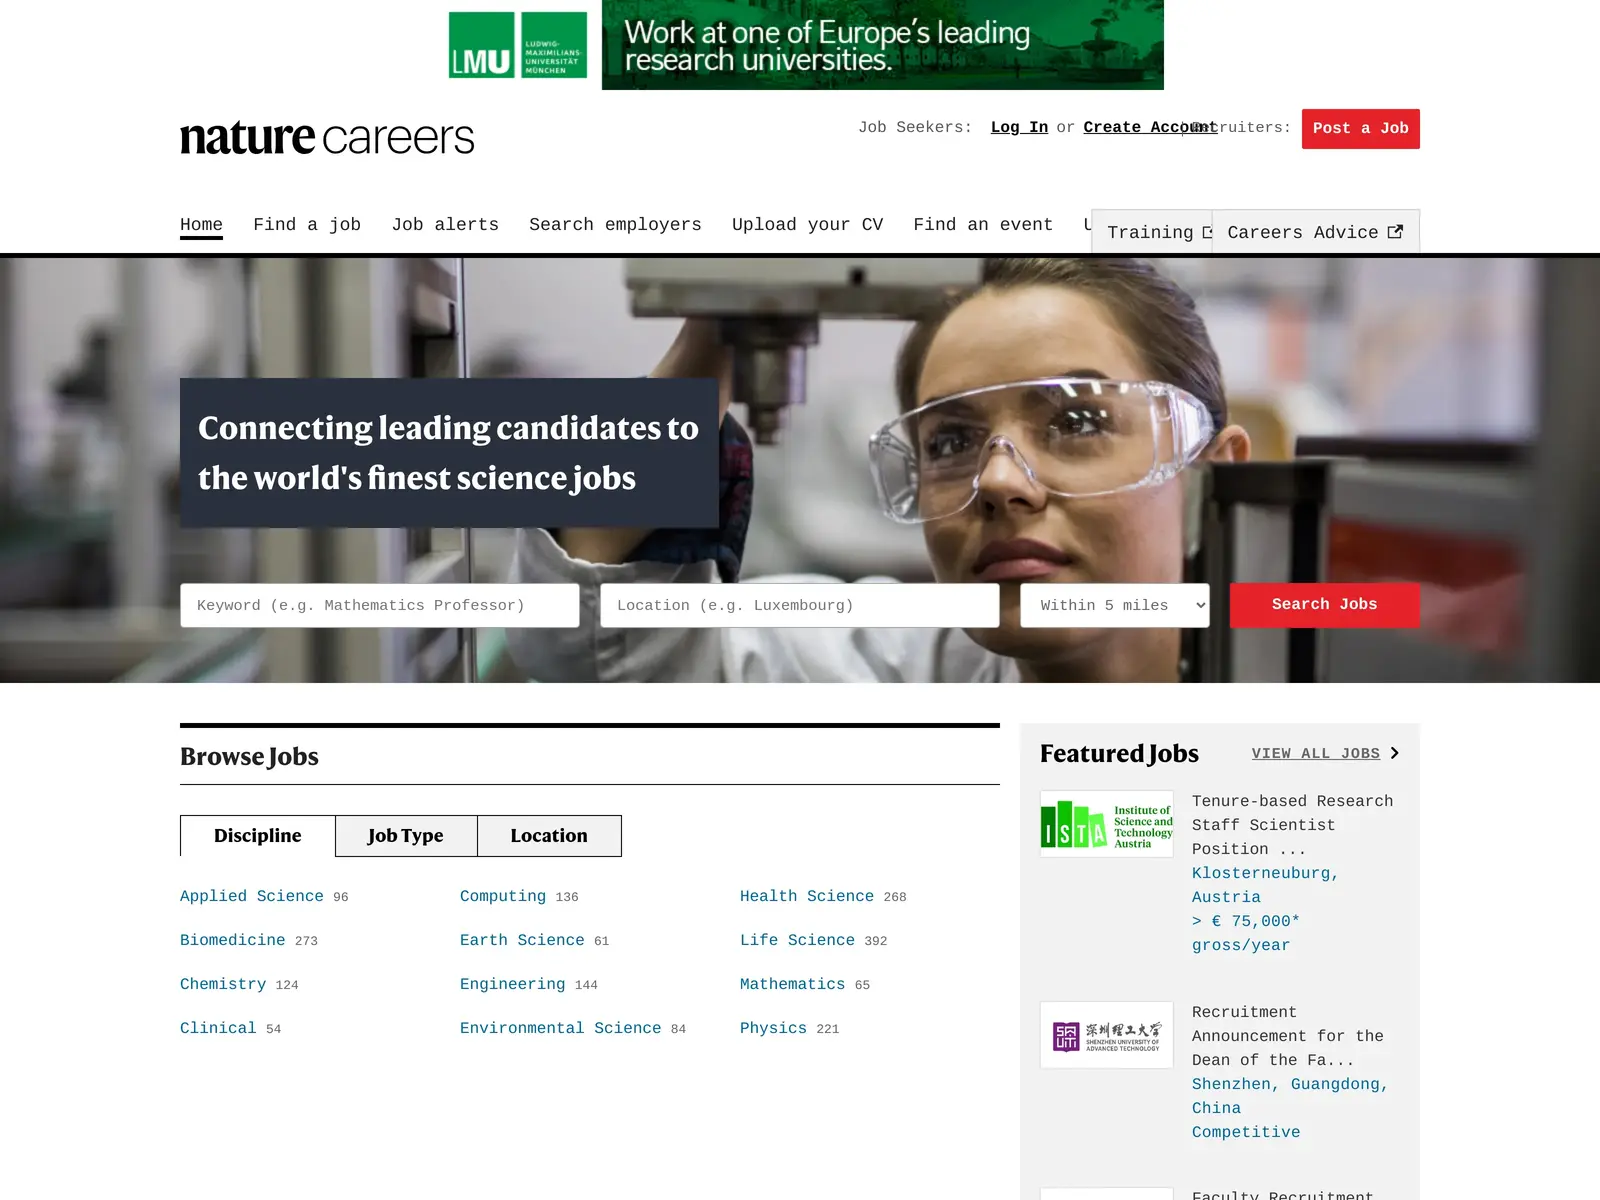Click the red Search Jobs button

[x=1325, y=606]
